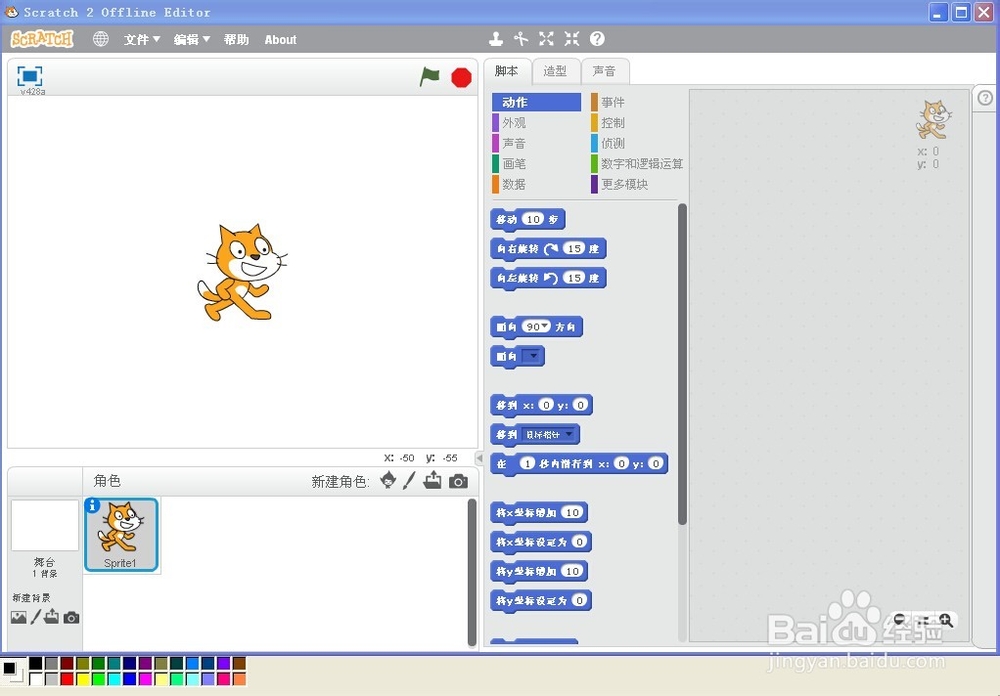The height and width of the screenshot is (696, 1000).
Task: Select the 画笔 block category
Action: [x=536, y=163]
